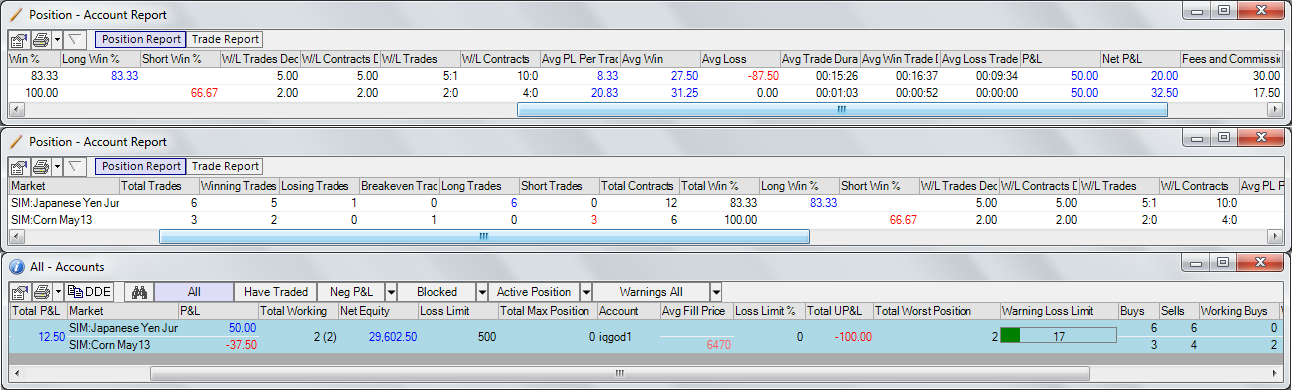Screen dimensions: 1292x391
Task: Open the Warnings All dropdown arrow
Action: tap(716, 292)
